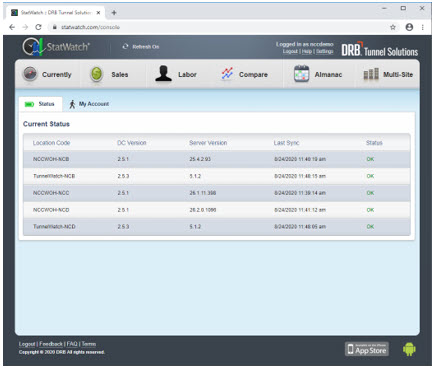
Task: Open the Currently gauge section
Action: [x=47, y=74]
